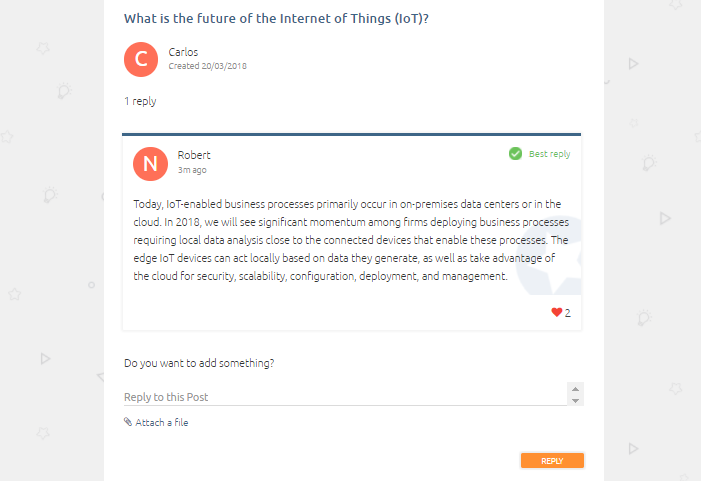Click the like count number 2

567,313
